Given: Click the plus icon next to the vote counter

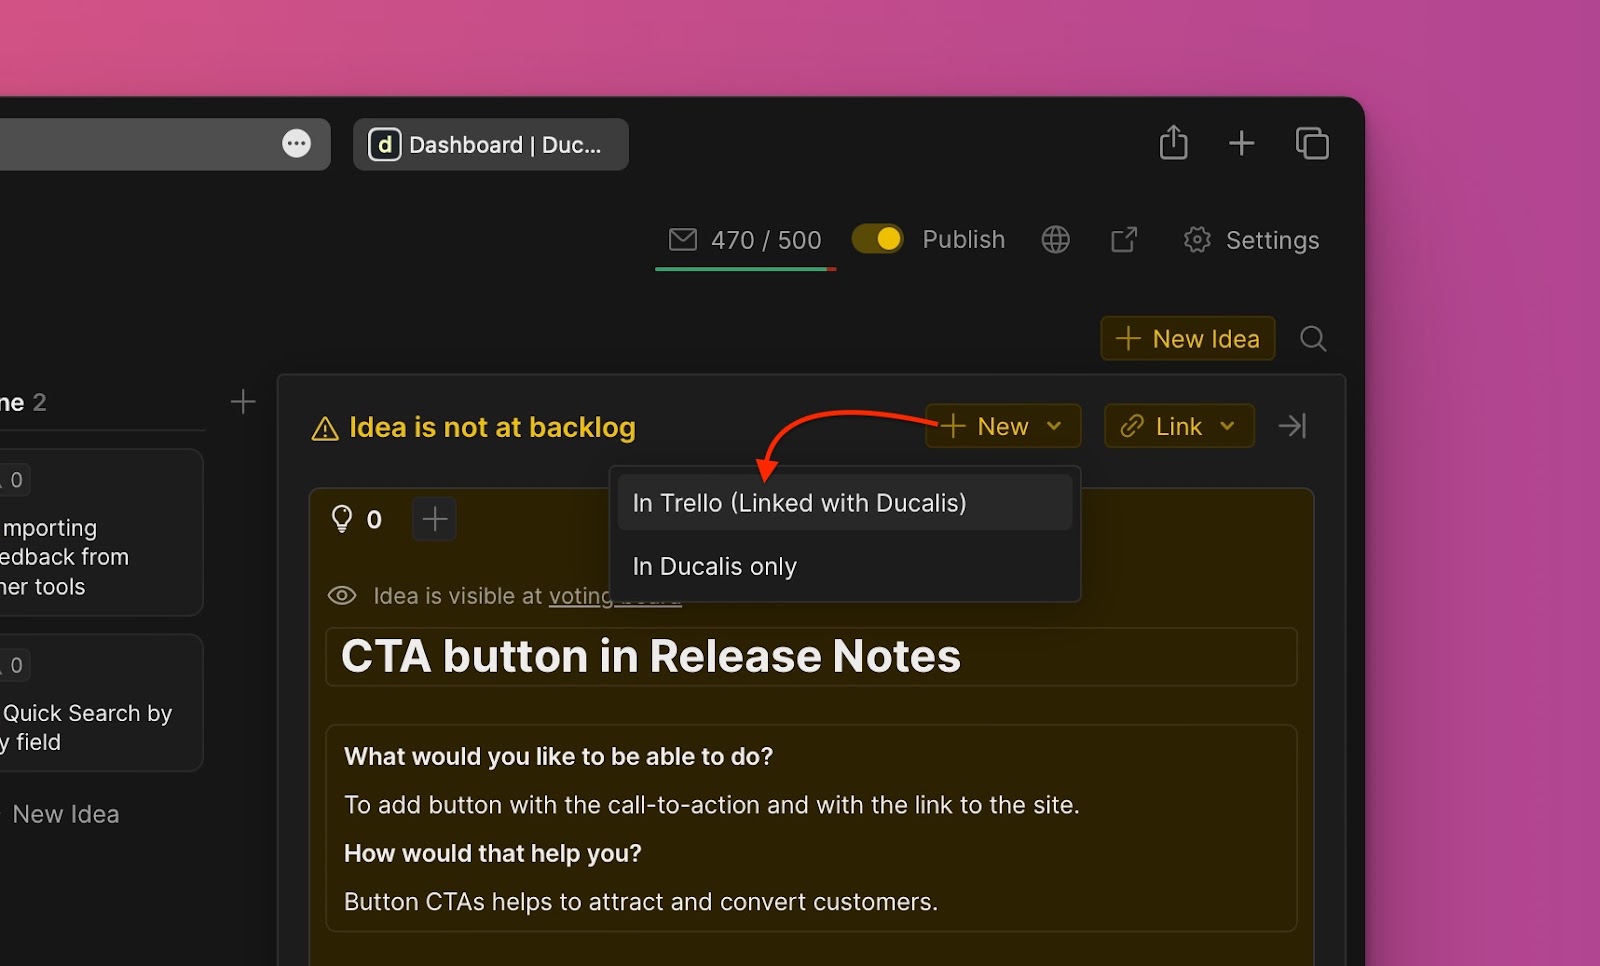Looking at the screenshot, I should pyautogui.click(x=434, y=518).
